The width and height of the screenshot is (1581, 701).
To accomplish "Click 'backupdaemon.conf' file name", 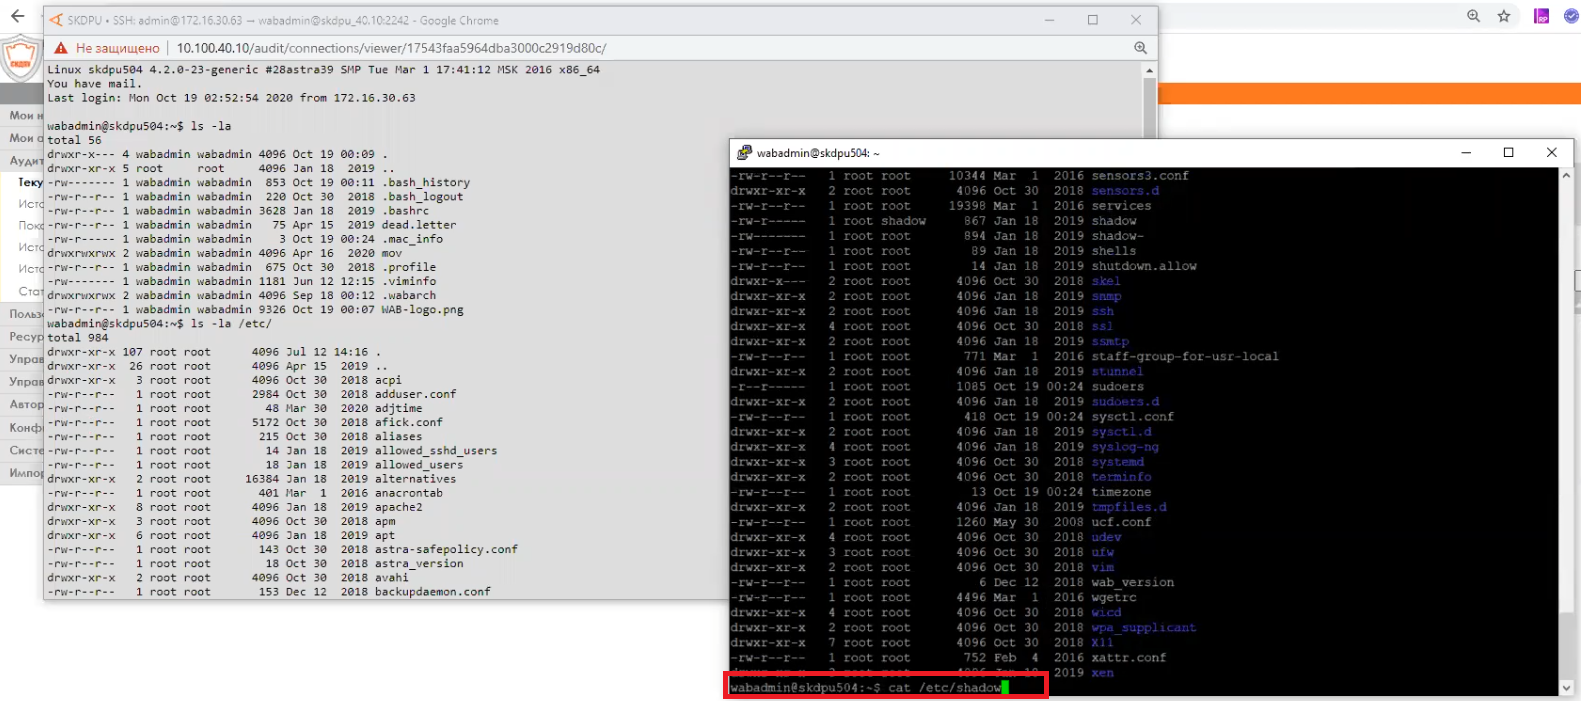I will click(x=433, y=592).
